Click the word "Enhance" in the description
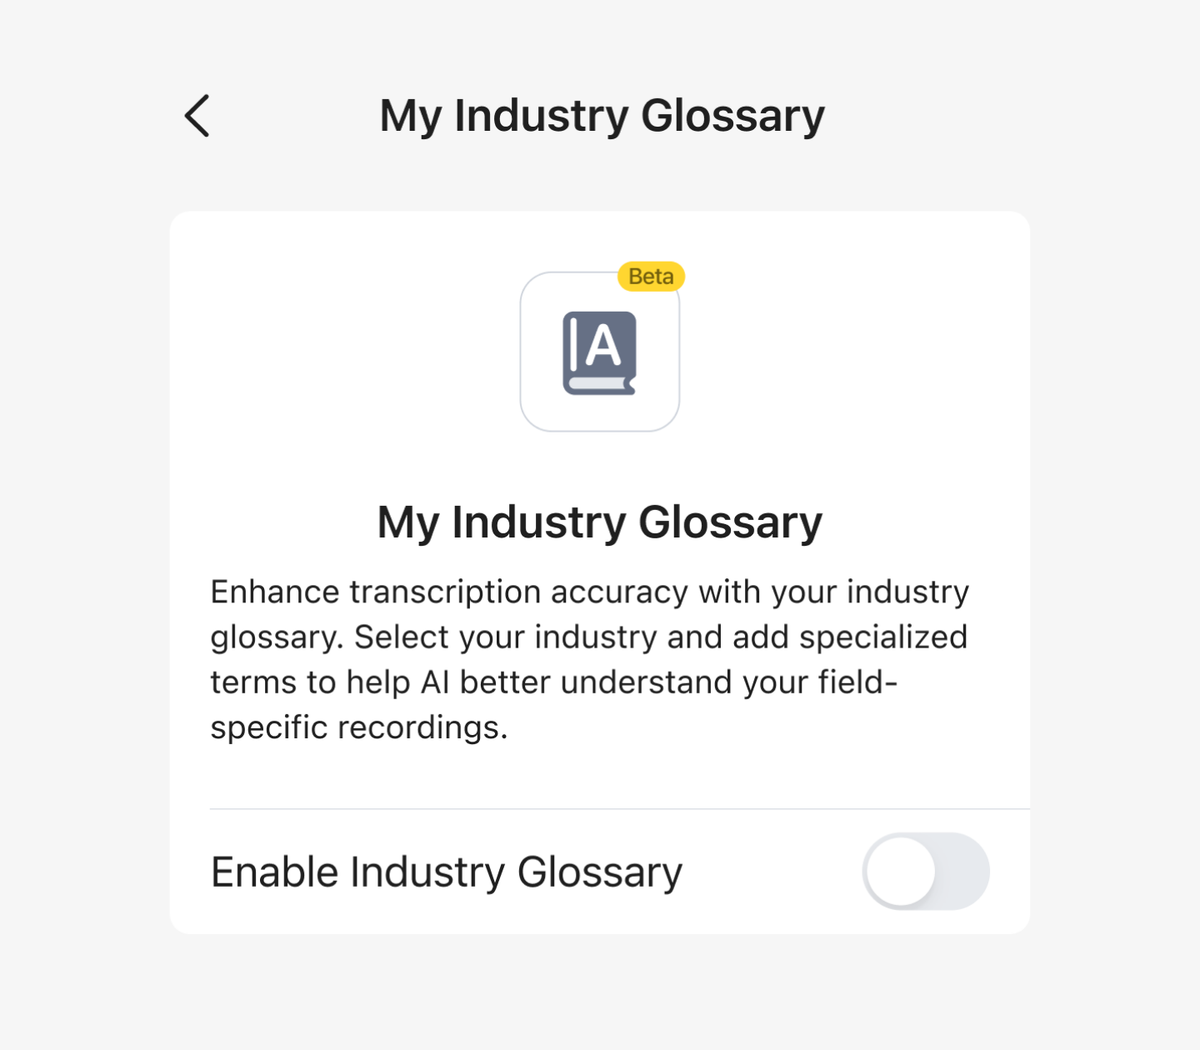 [275, 592]
